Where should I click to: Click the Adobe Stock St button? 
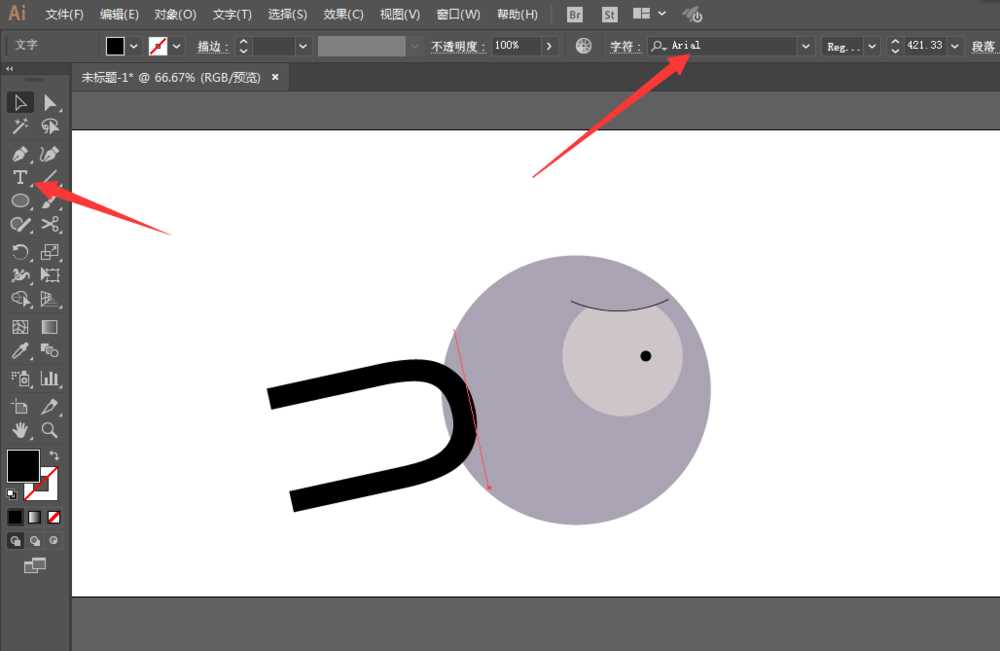[609, 14]
